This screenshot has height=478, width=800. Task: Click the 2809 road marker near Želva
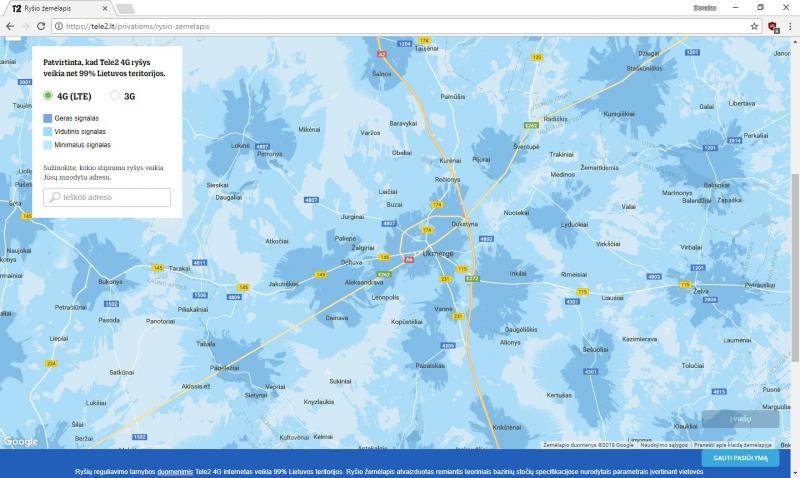click(x=710, y=299)
